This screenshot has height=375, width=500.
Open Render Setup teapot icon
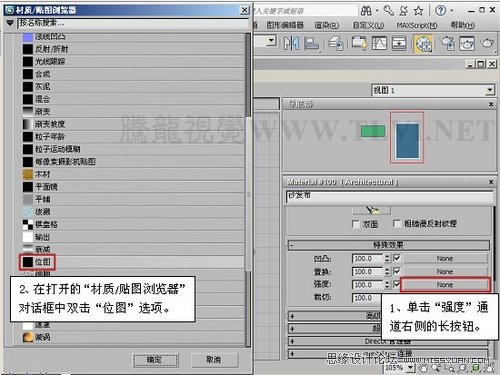pyautogui.click(x=447, y=43)
